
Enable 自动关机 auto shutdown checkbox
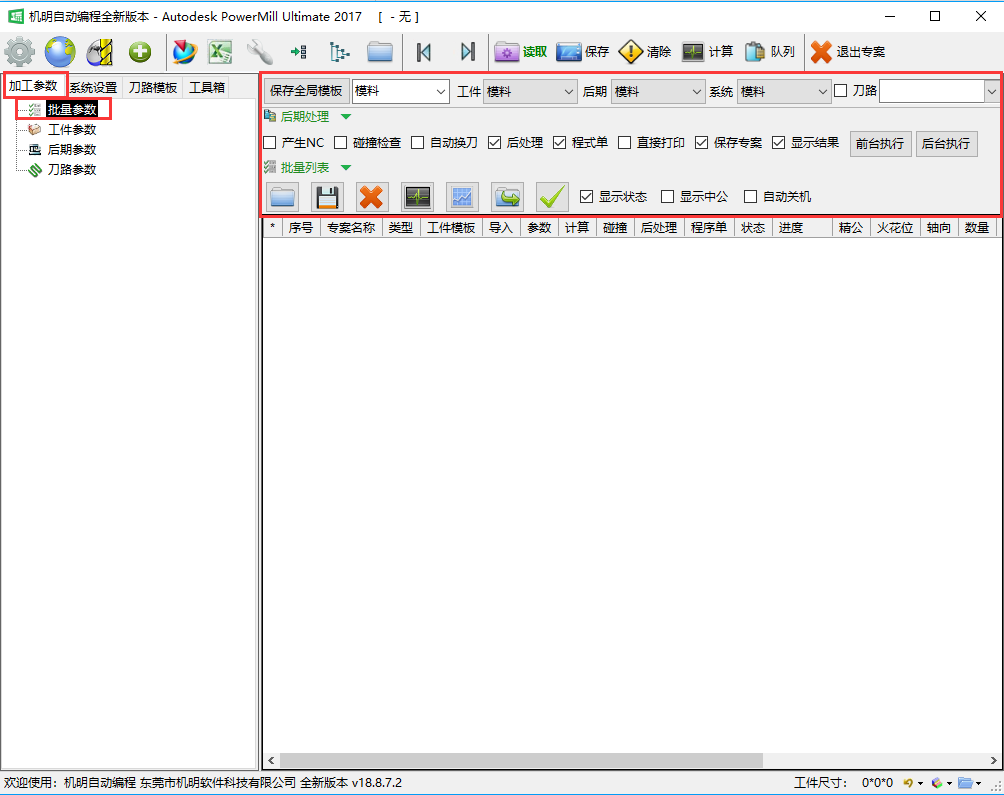(750, 197)
